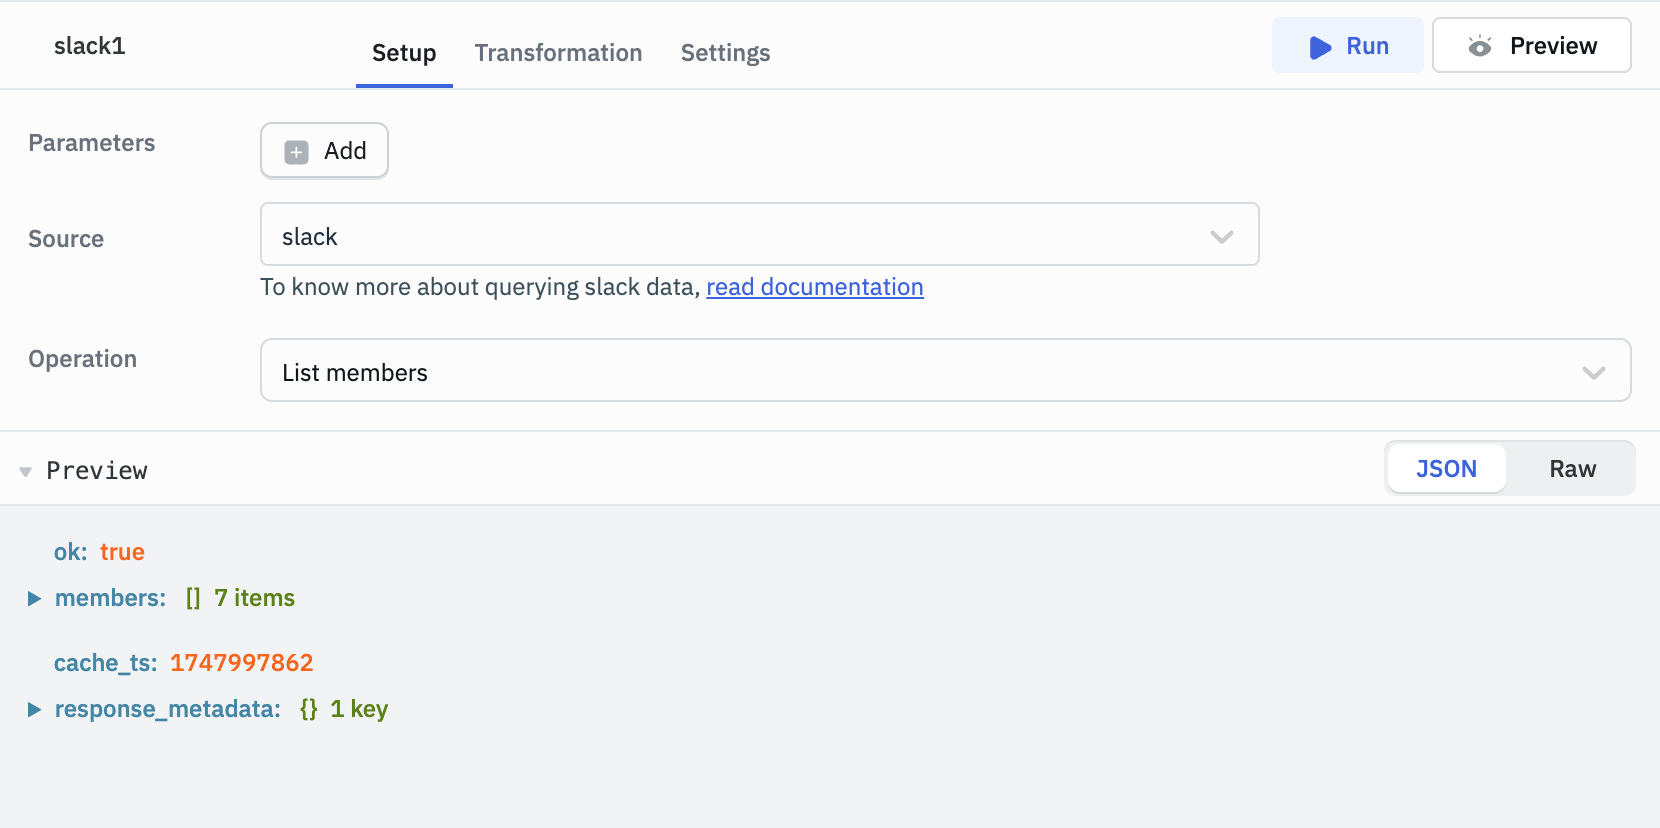Click the eye icon in Preview button

click(x=1479, y=47)
